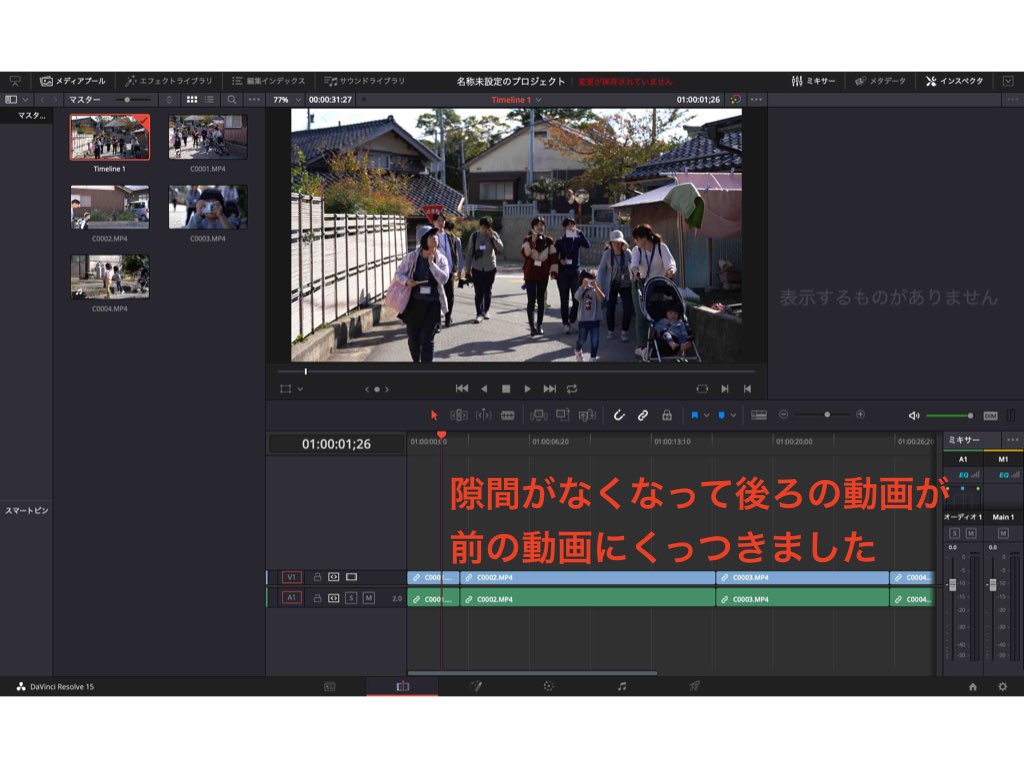Click the full-extent zoom icon
This screenshot has width=1024, height=768.
click(759, 415)
